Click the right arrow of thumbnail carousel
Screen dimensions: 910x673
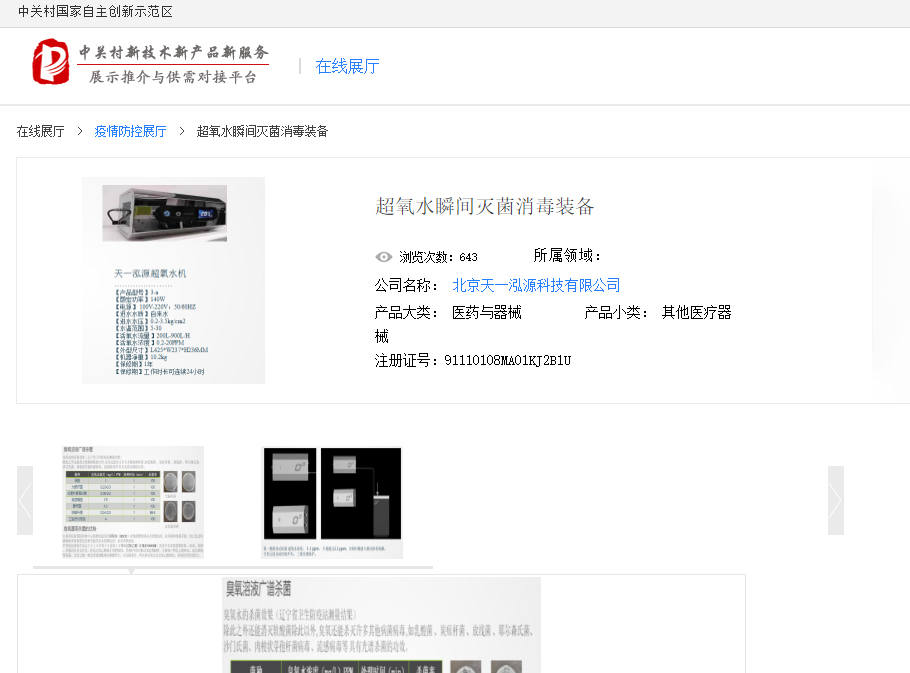pyautogui.click(x=836, y=500)
